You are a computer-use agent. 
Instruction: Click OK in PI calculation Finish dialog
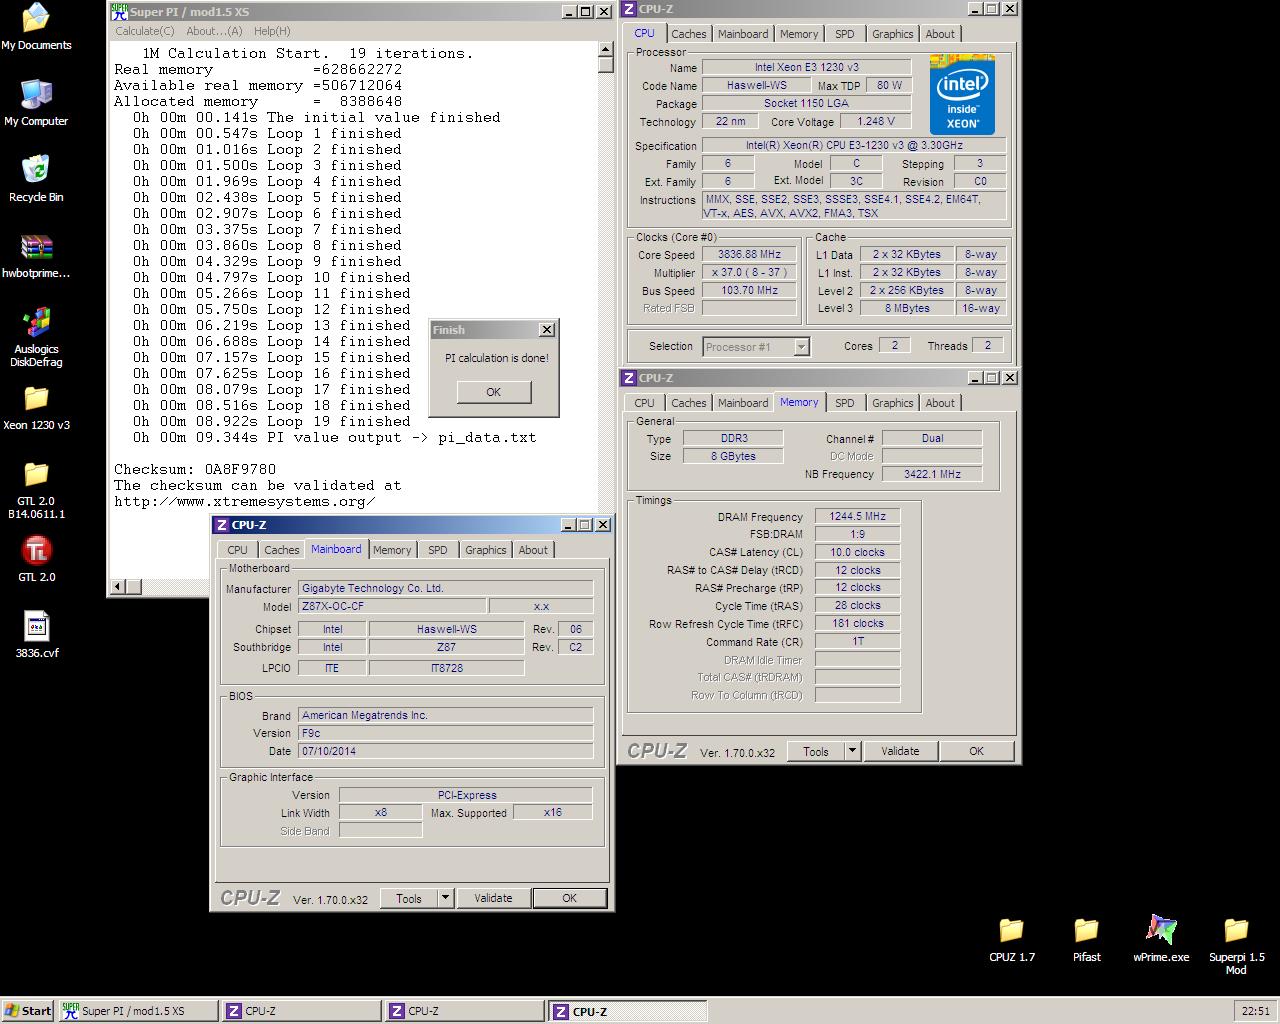[493, 392]
